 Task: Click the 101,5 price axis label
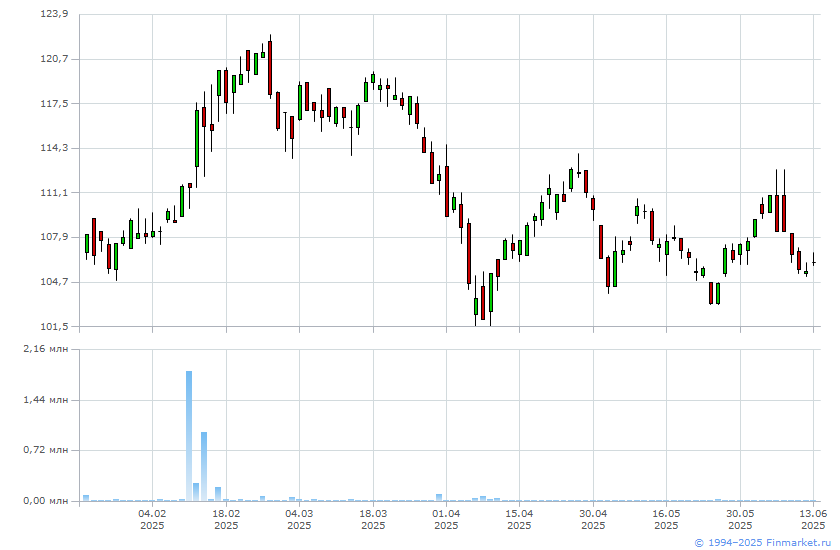click(55, 326)
